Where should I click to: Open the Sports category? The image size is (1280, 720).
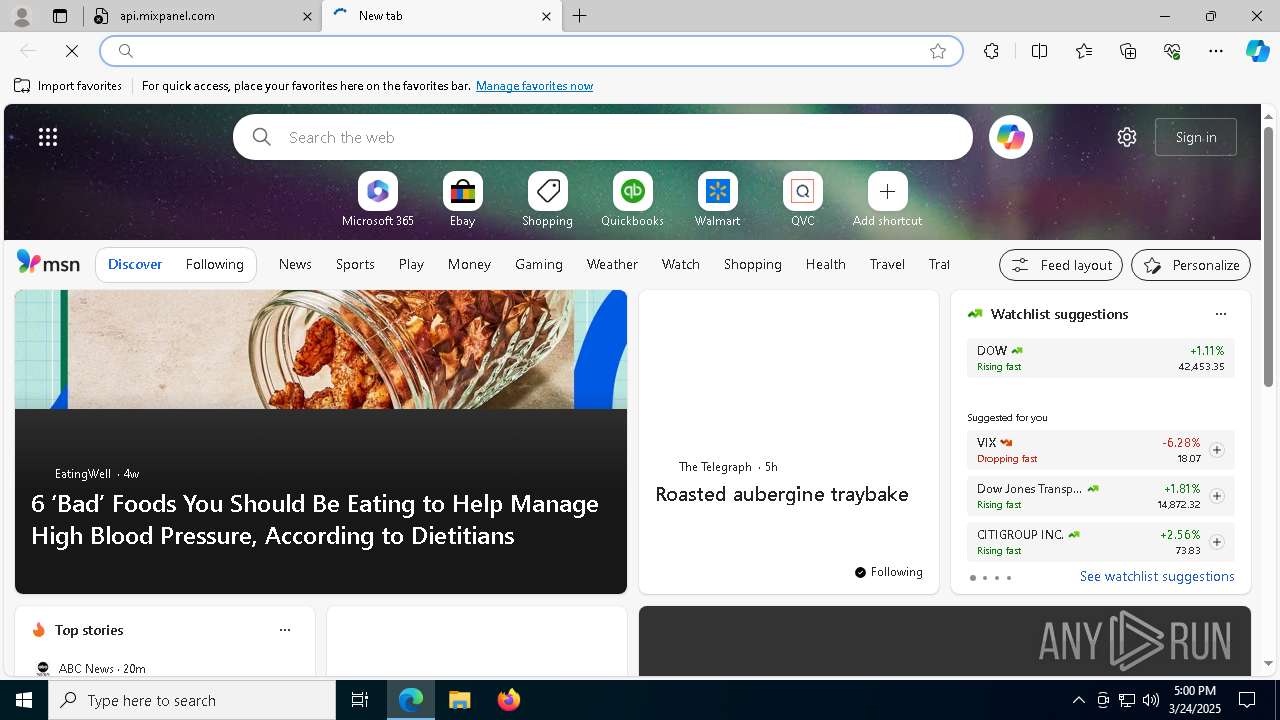(x=355, y=265)
